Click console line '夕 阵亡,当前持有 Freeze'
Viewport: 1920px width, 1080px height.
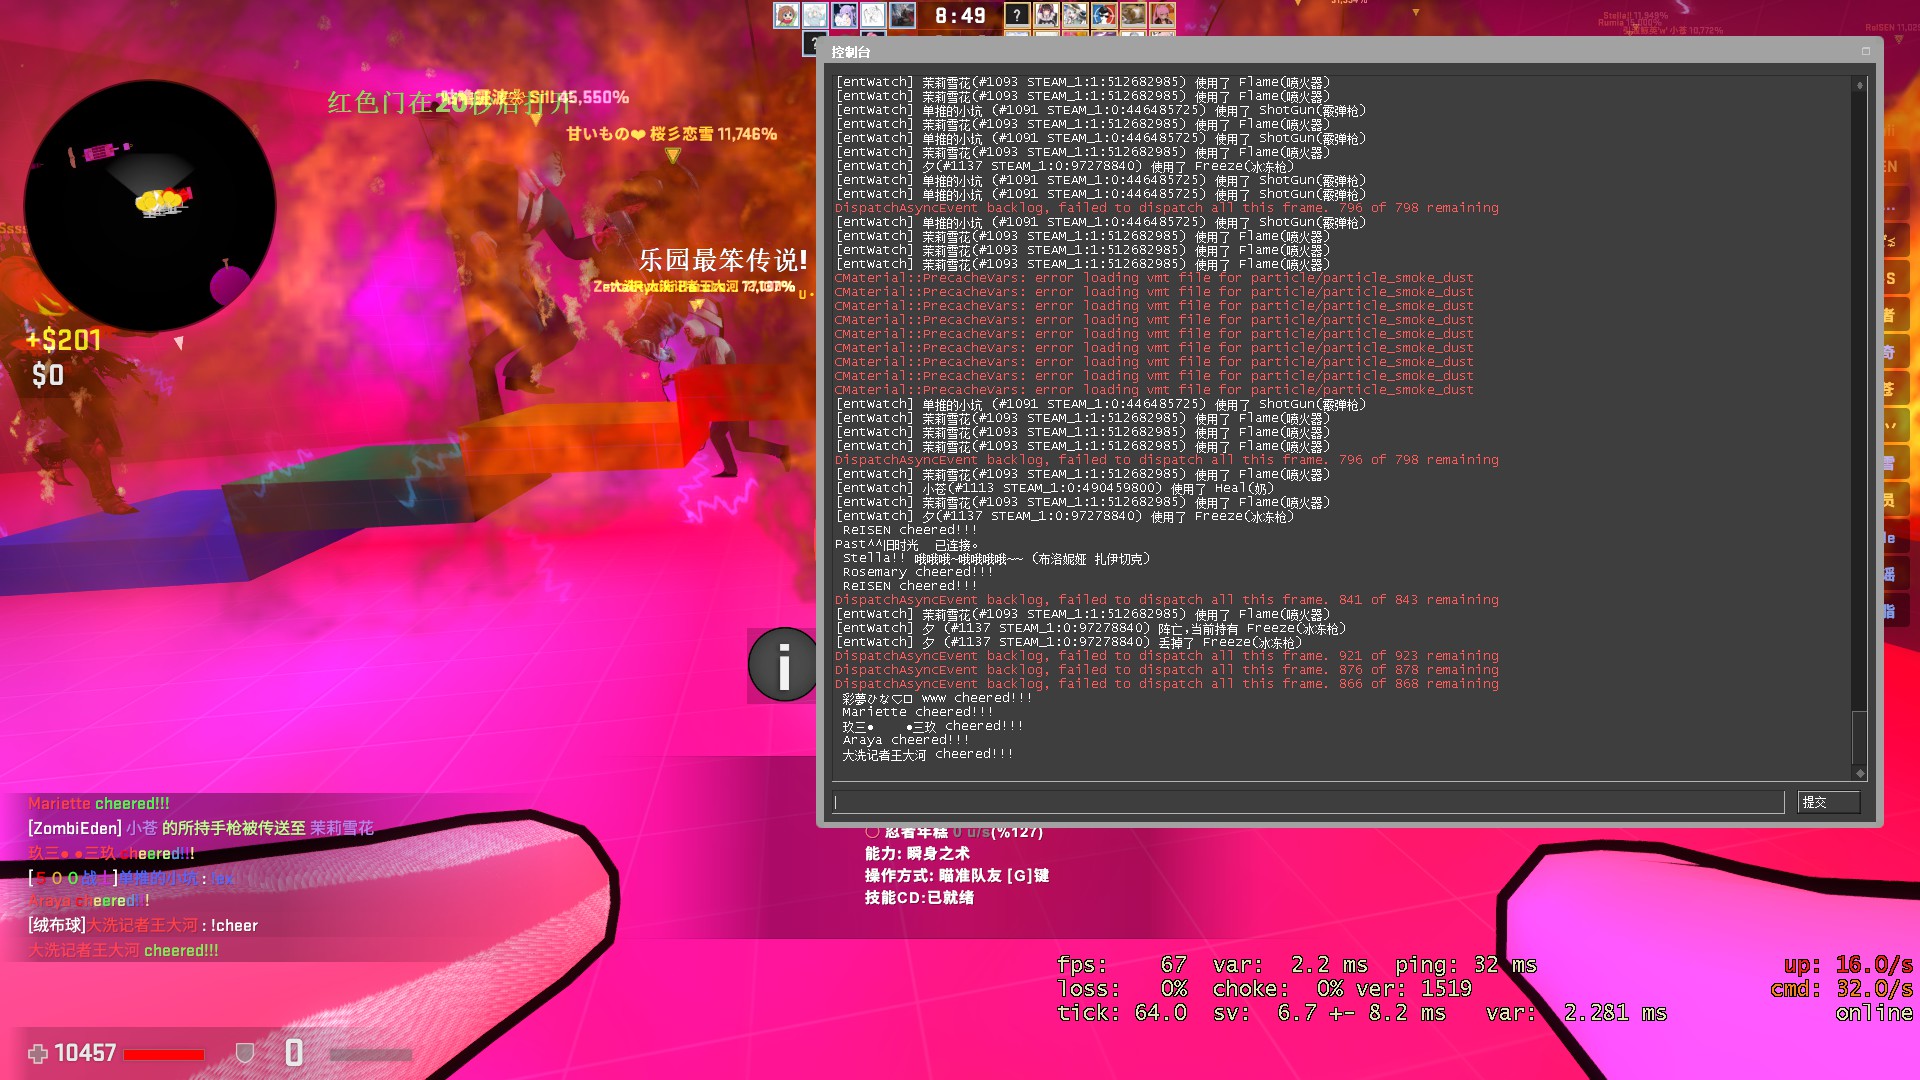1090,628
